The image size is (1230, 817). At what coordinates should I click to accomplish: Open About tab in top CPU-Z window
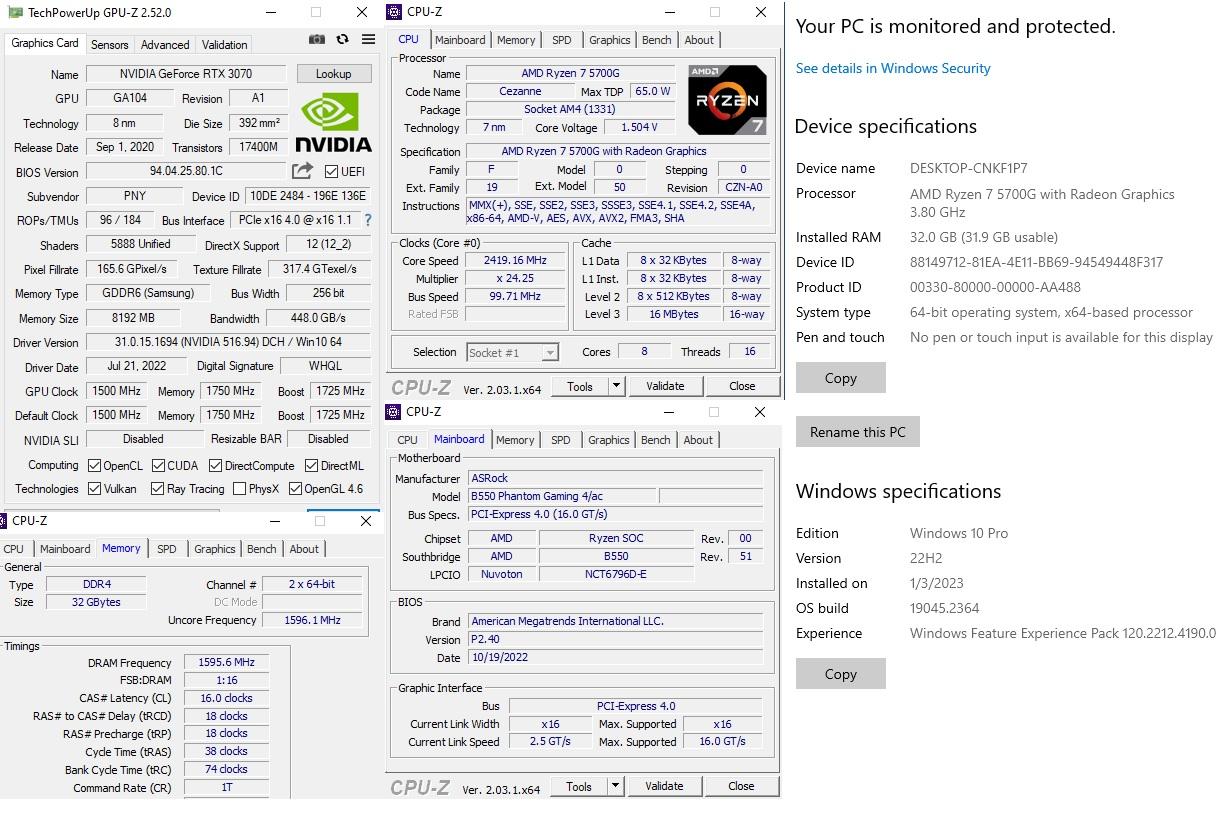[699, 40]
